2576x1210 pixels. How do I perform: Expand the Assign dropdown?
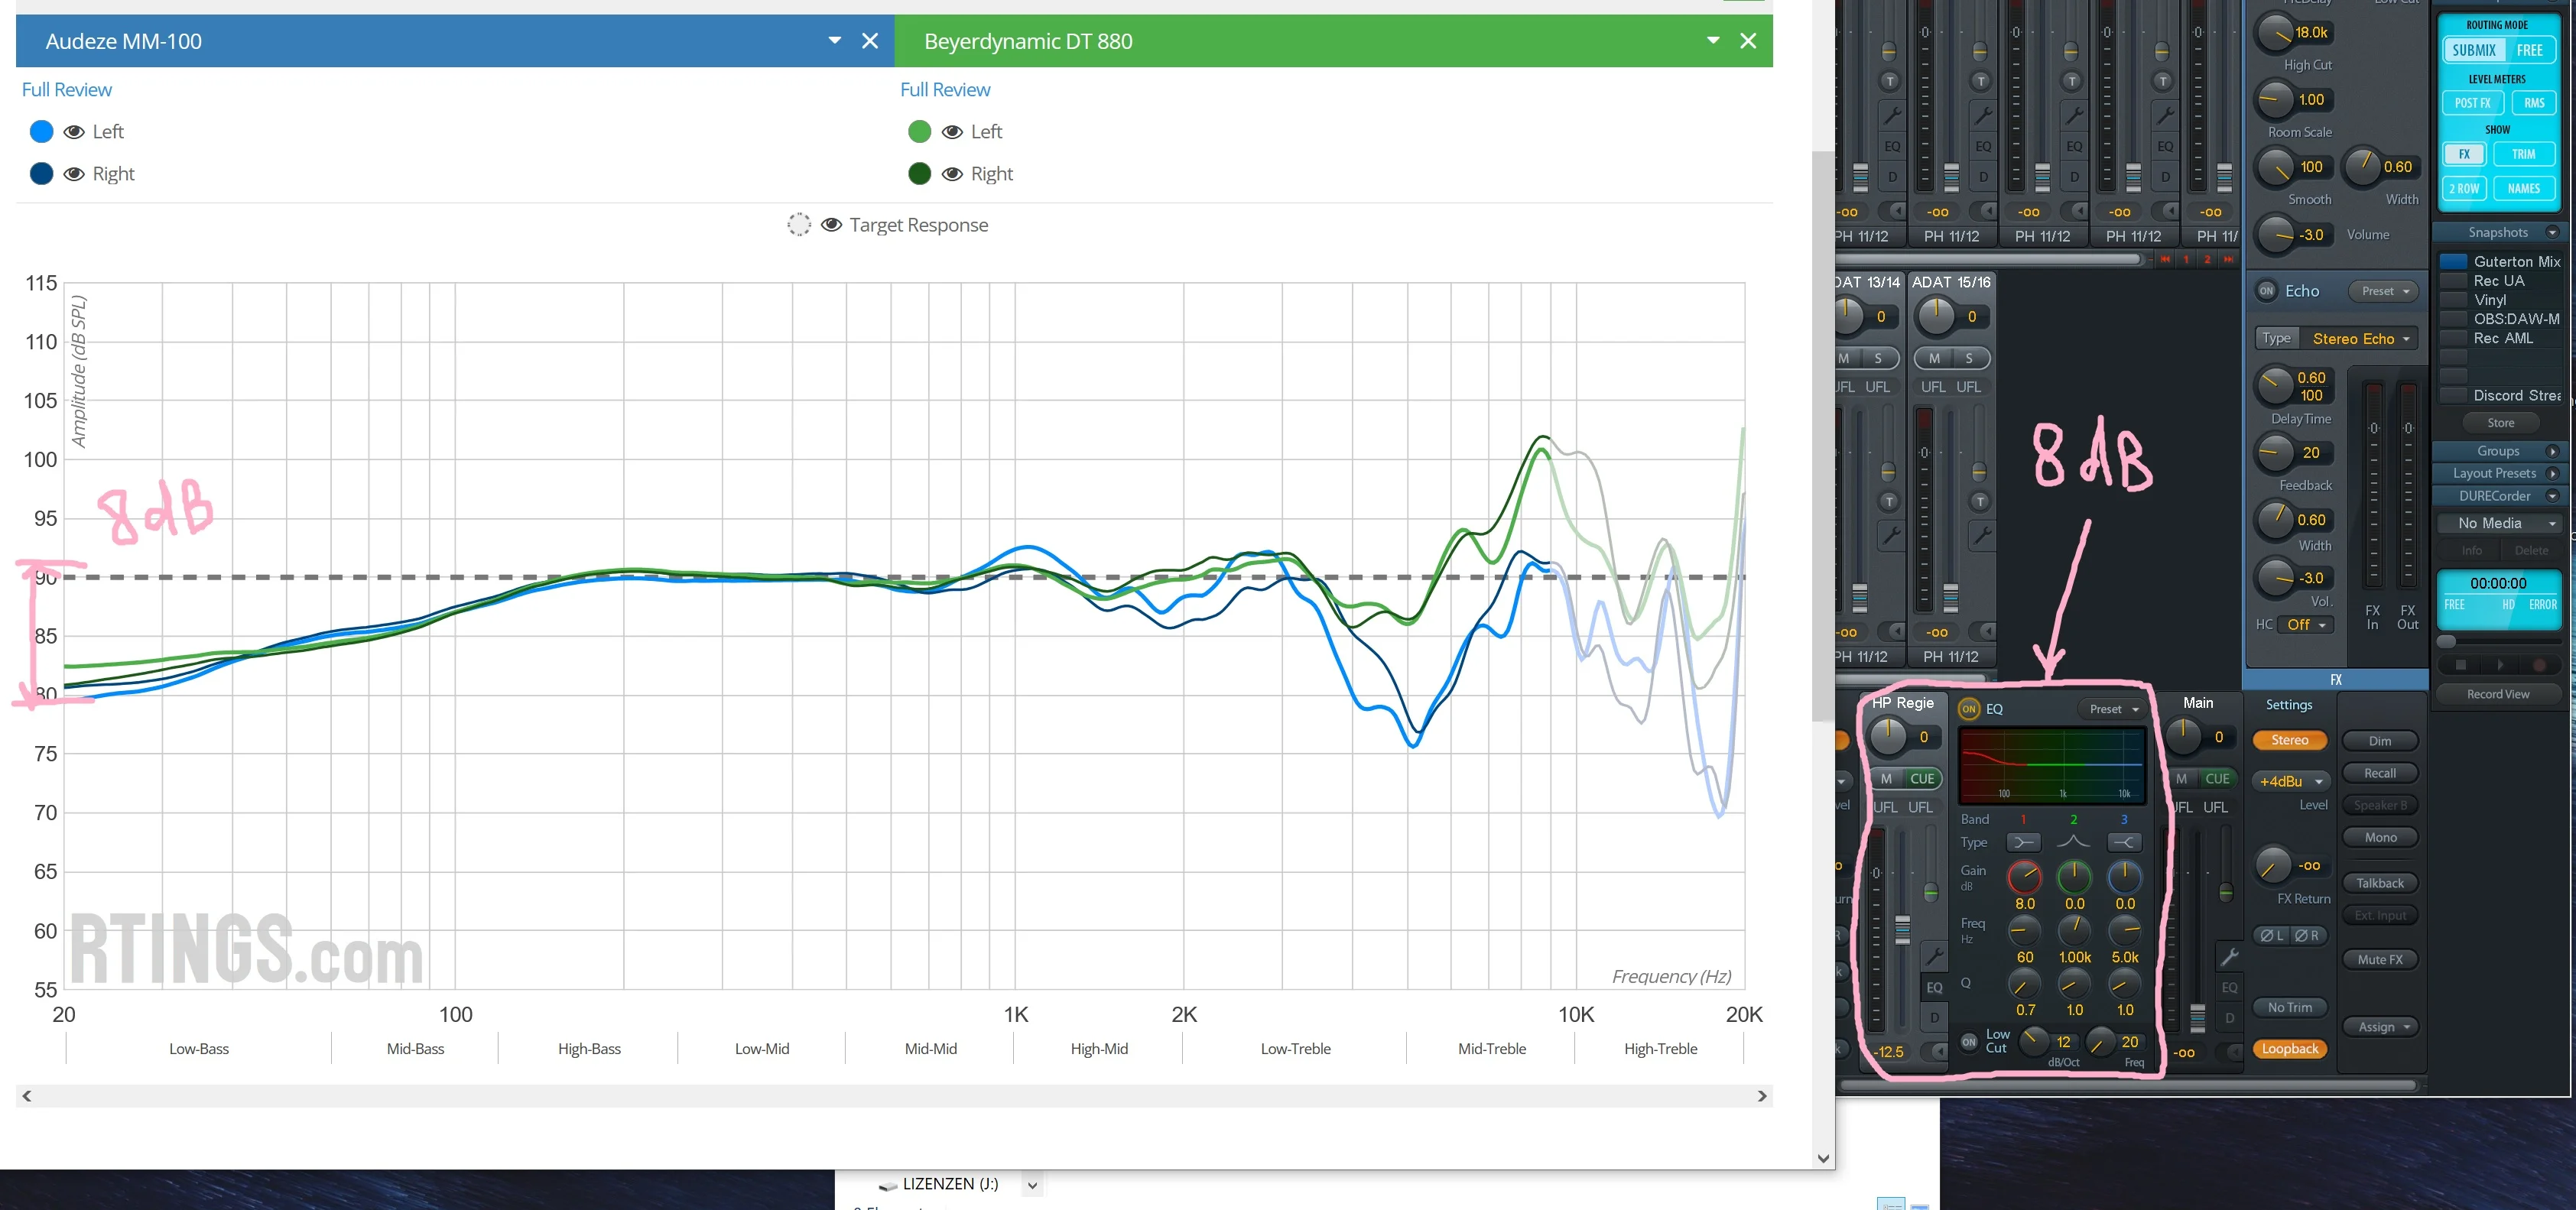[x=2382, y=1027]
